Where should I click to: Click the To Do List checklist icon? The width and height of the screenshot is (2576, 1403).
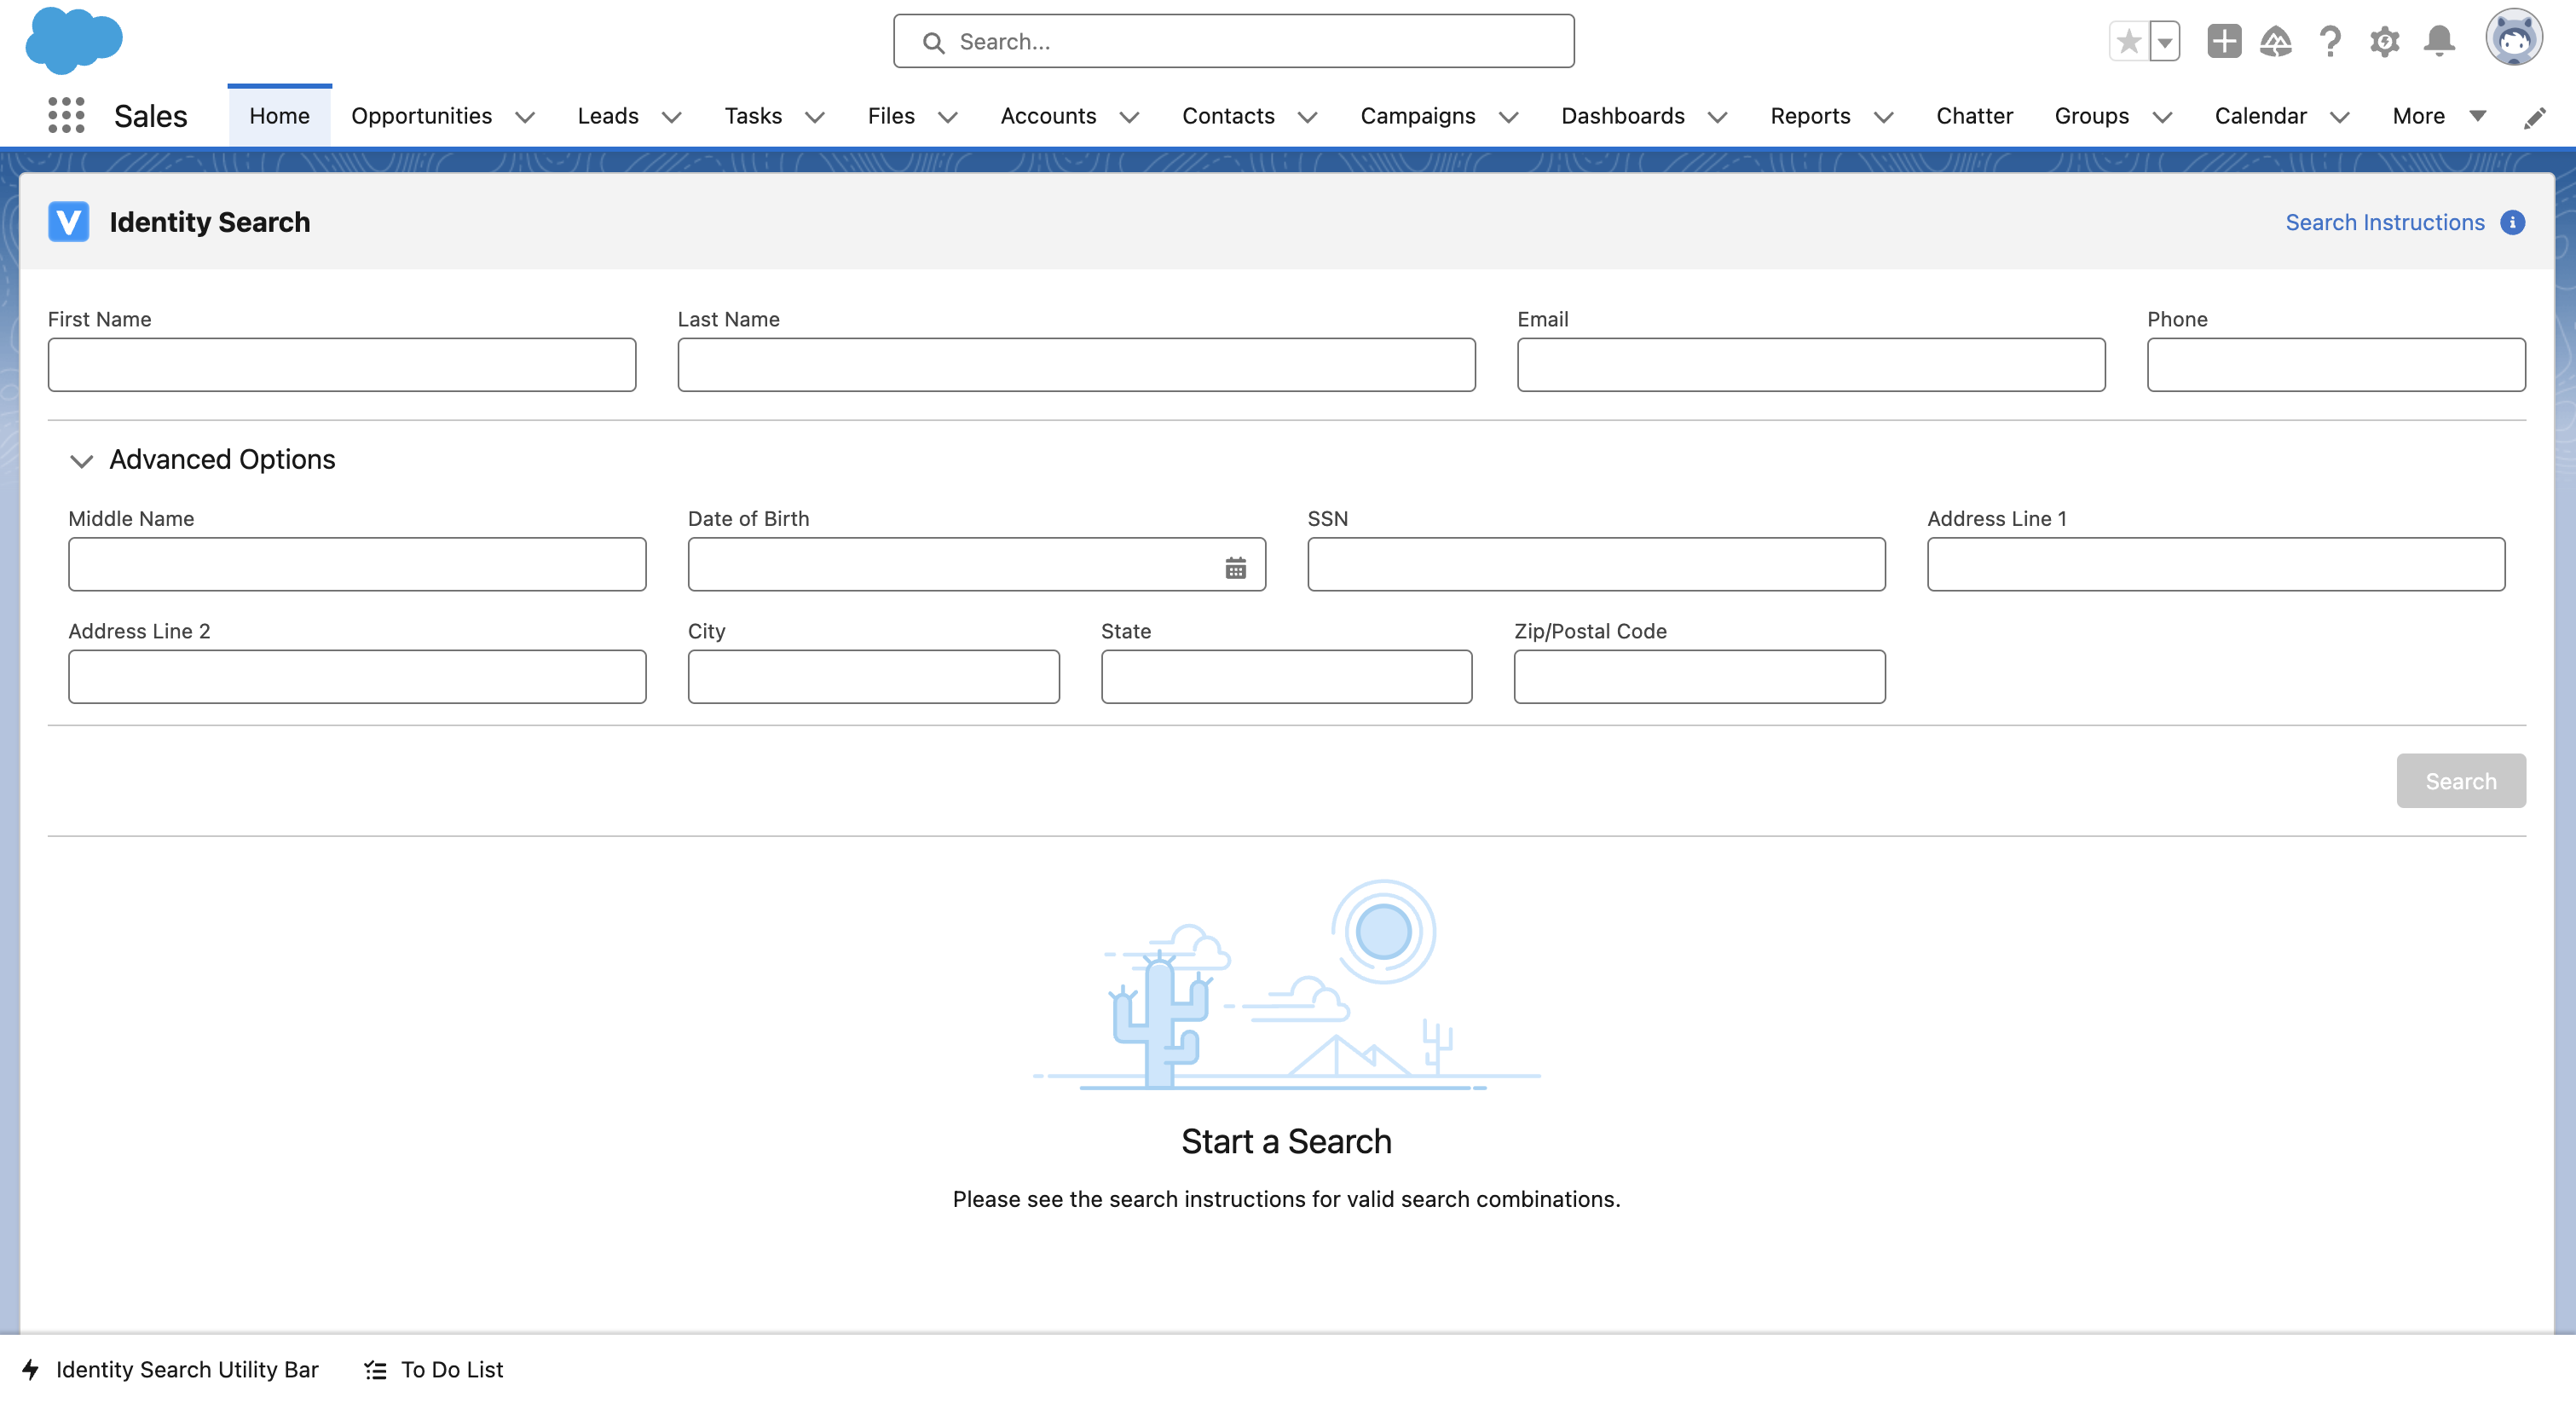[x=375, y=1370]
